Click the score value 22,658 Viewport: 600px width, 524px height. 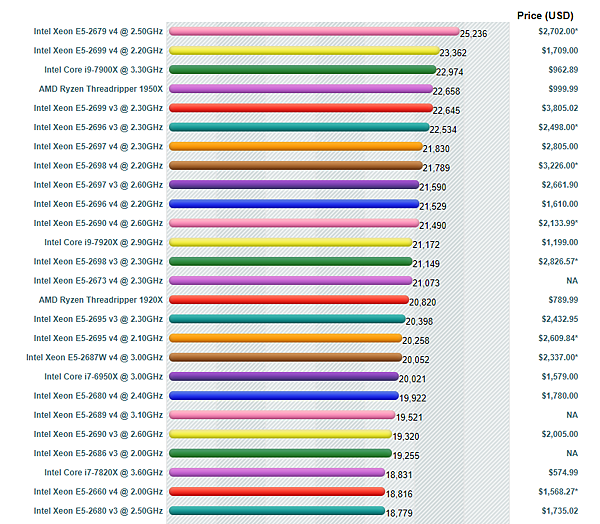(x=446, y=91)
